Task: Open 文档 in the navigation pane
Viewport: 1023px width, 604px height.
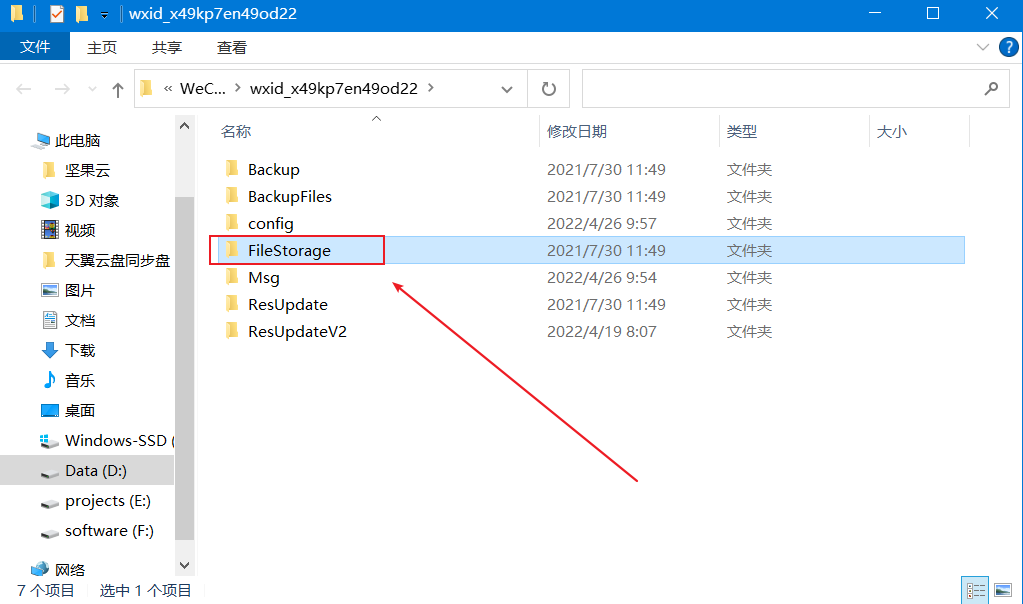Action: (80, 320)
